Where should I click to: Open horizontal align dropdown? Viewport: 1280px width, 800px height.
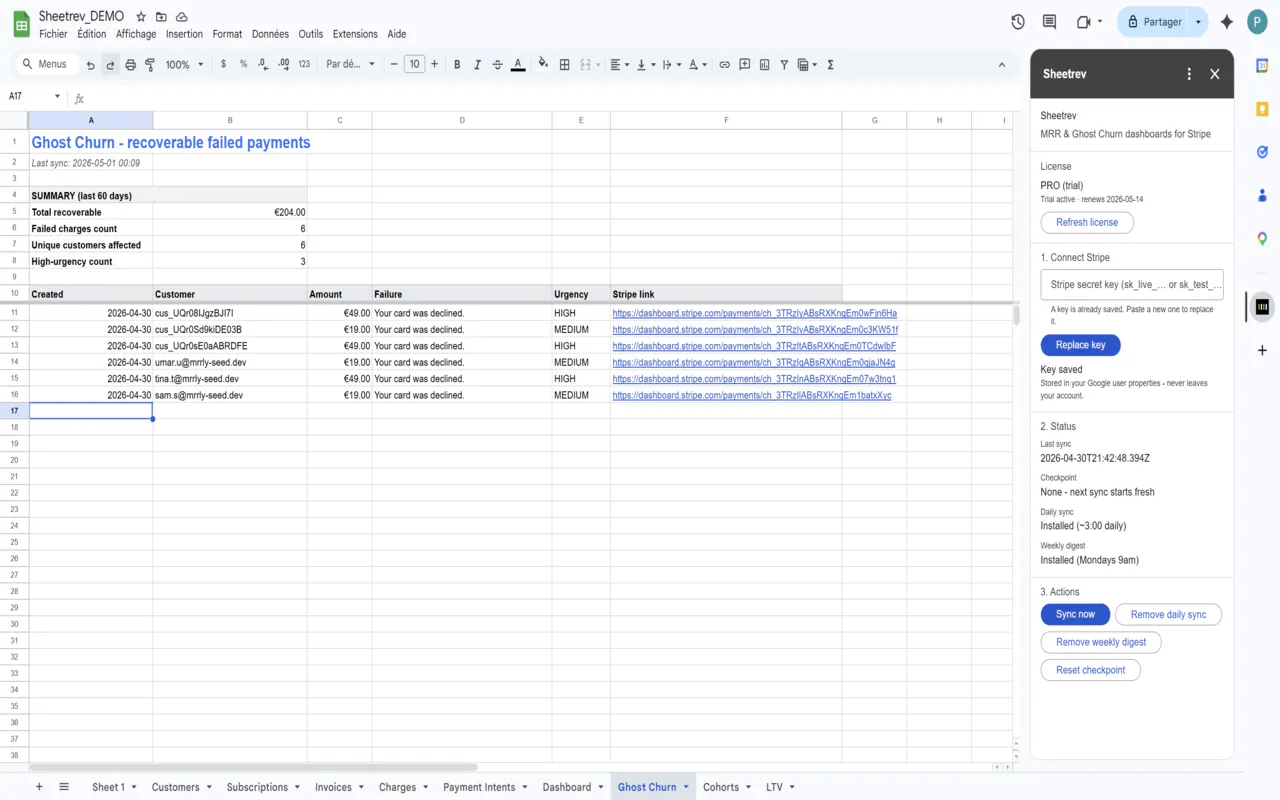pos(620,65)
